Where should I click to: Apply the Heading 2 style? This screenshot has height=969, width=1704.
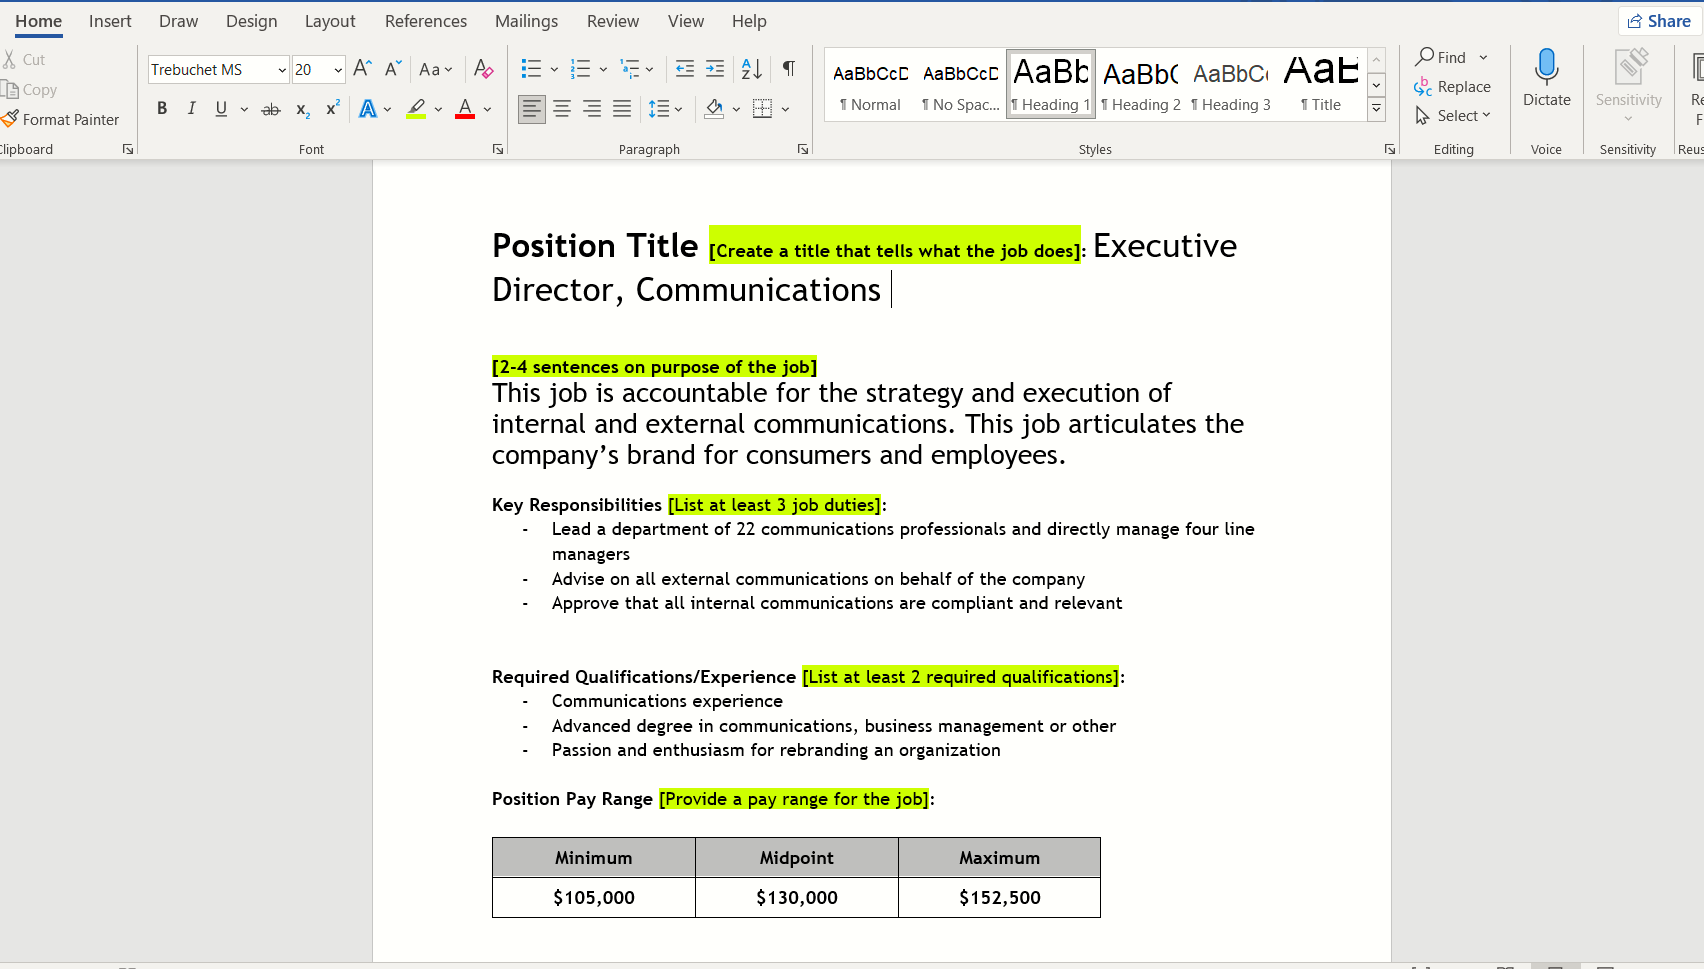pos(1140,85)
